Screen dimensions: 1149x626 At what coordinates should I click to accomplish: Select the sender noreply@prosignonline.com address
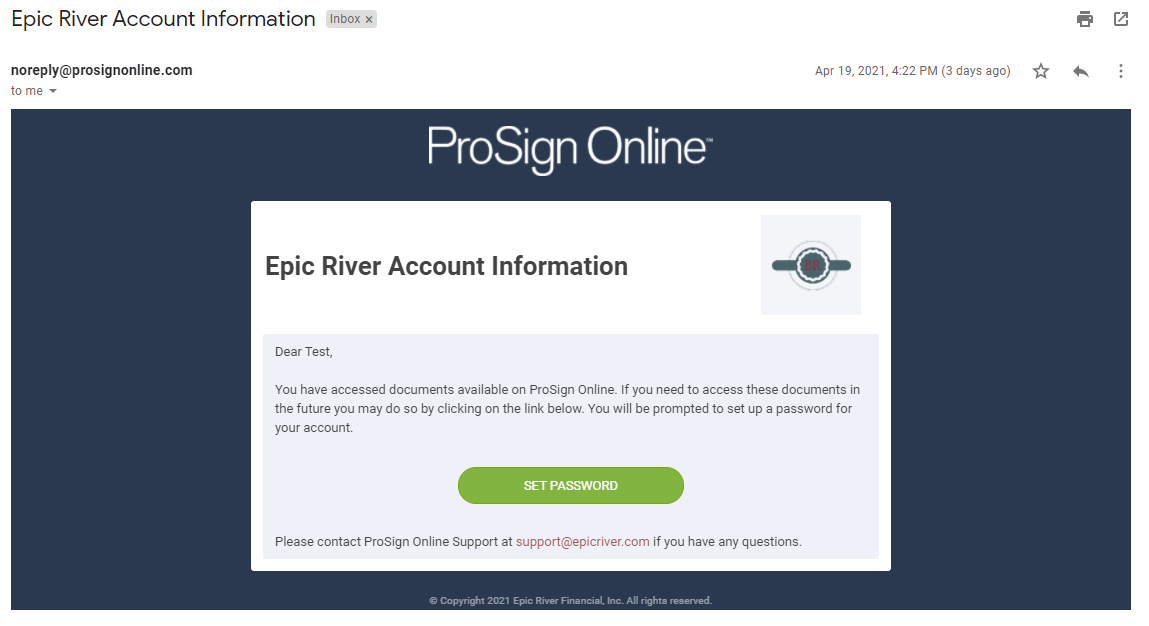point(102,70)
